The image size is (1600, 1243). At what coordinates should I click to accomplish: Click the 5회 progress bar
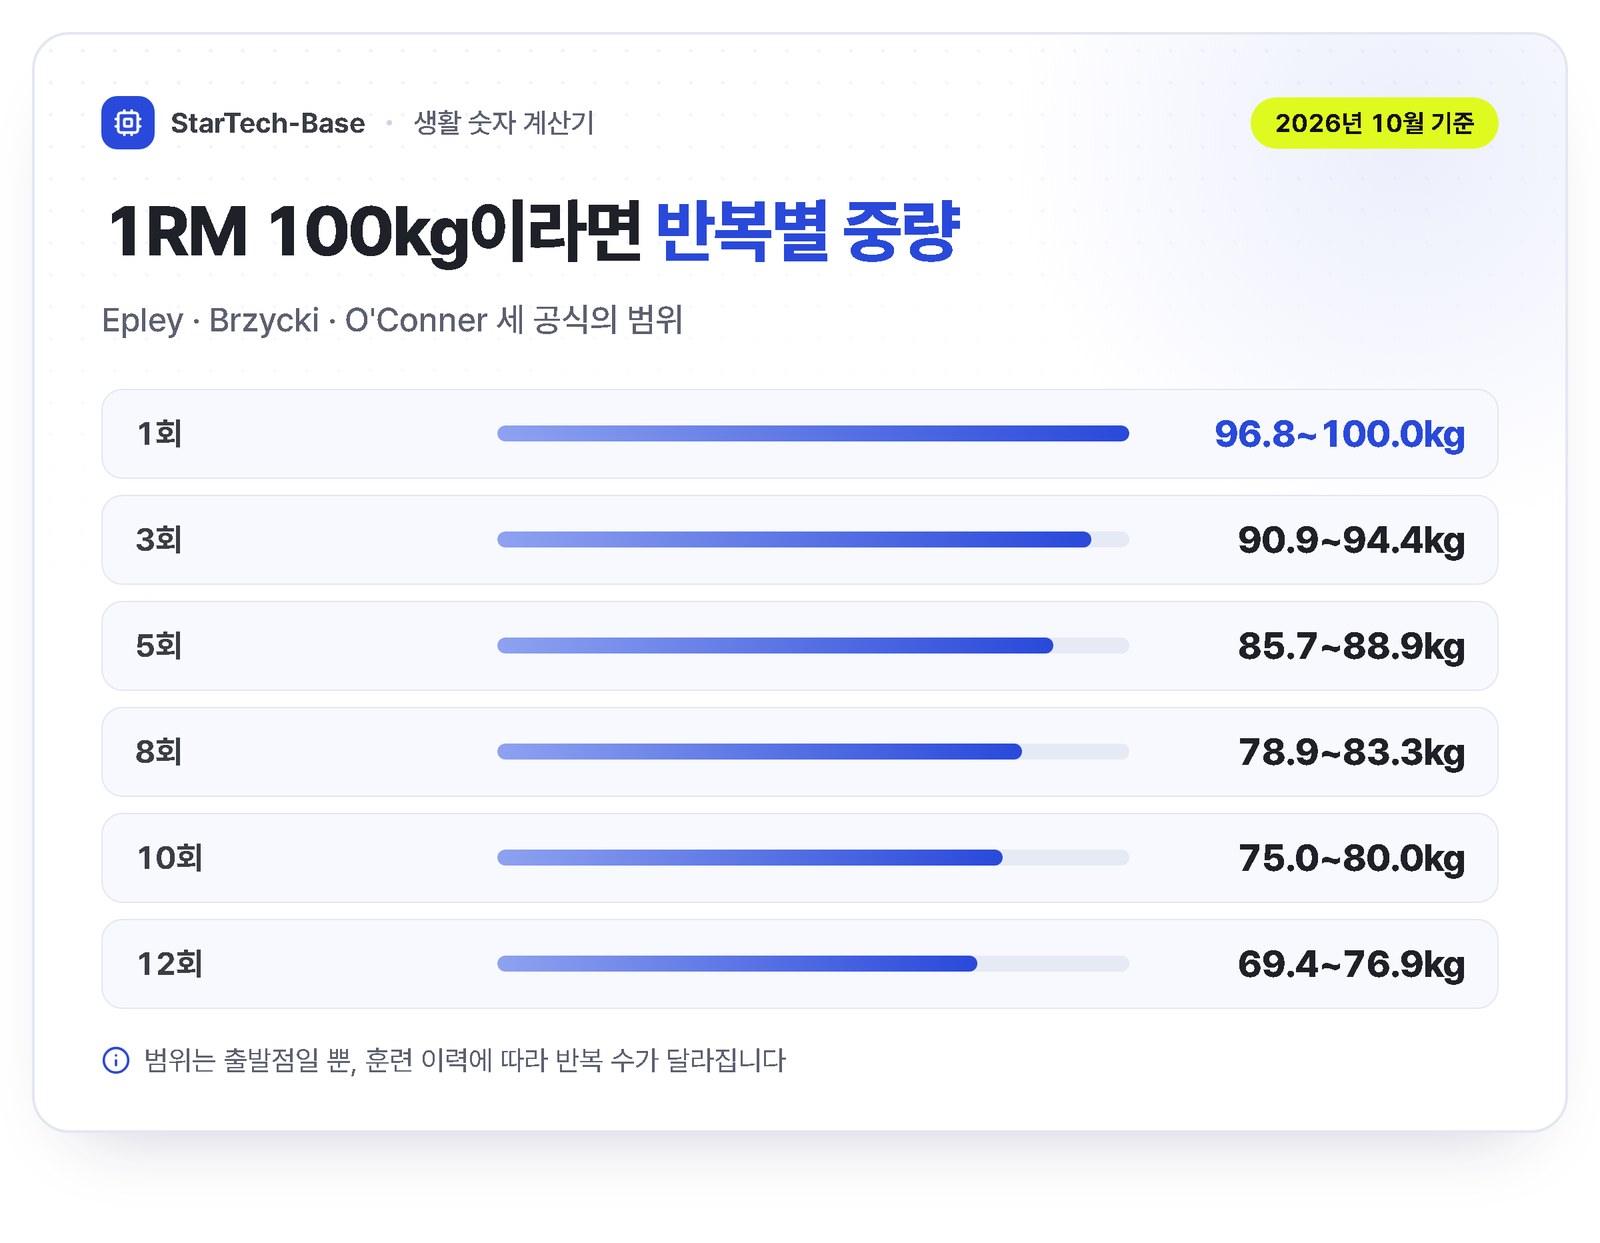pyautogui.click(x=813, y=646)
